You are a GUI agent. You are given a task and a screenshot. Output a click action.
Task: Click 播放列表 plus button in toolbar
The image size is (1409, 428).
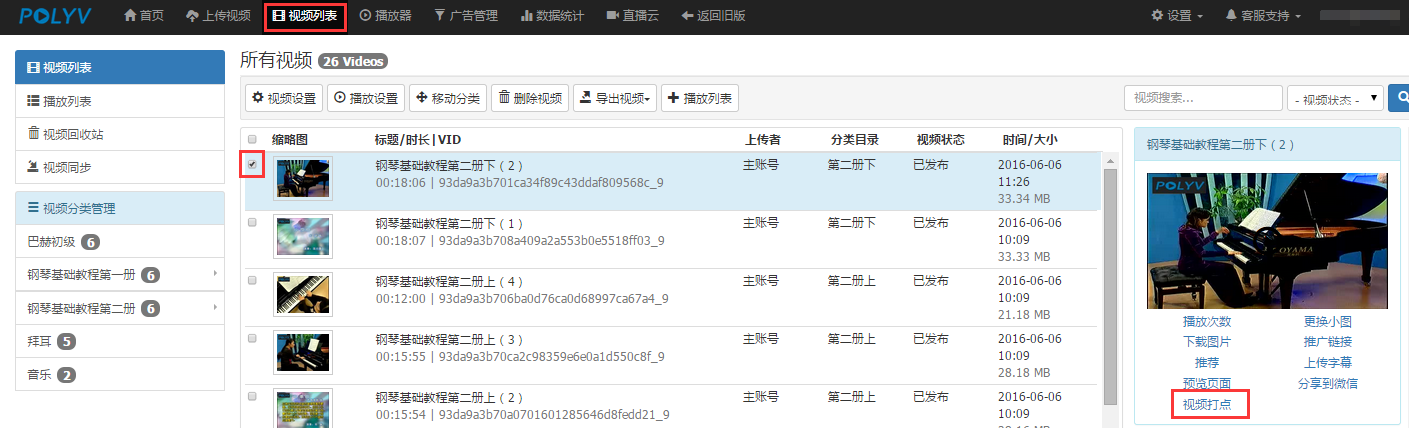pos(699,98)
